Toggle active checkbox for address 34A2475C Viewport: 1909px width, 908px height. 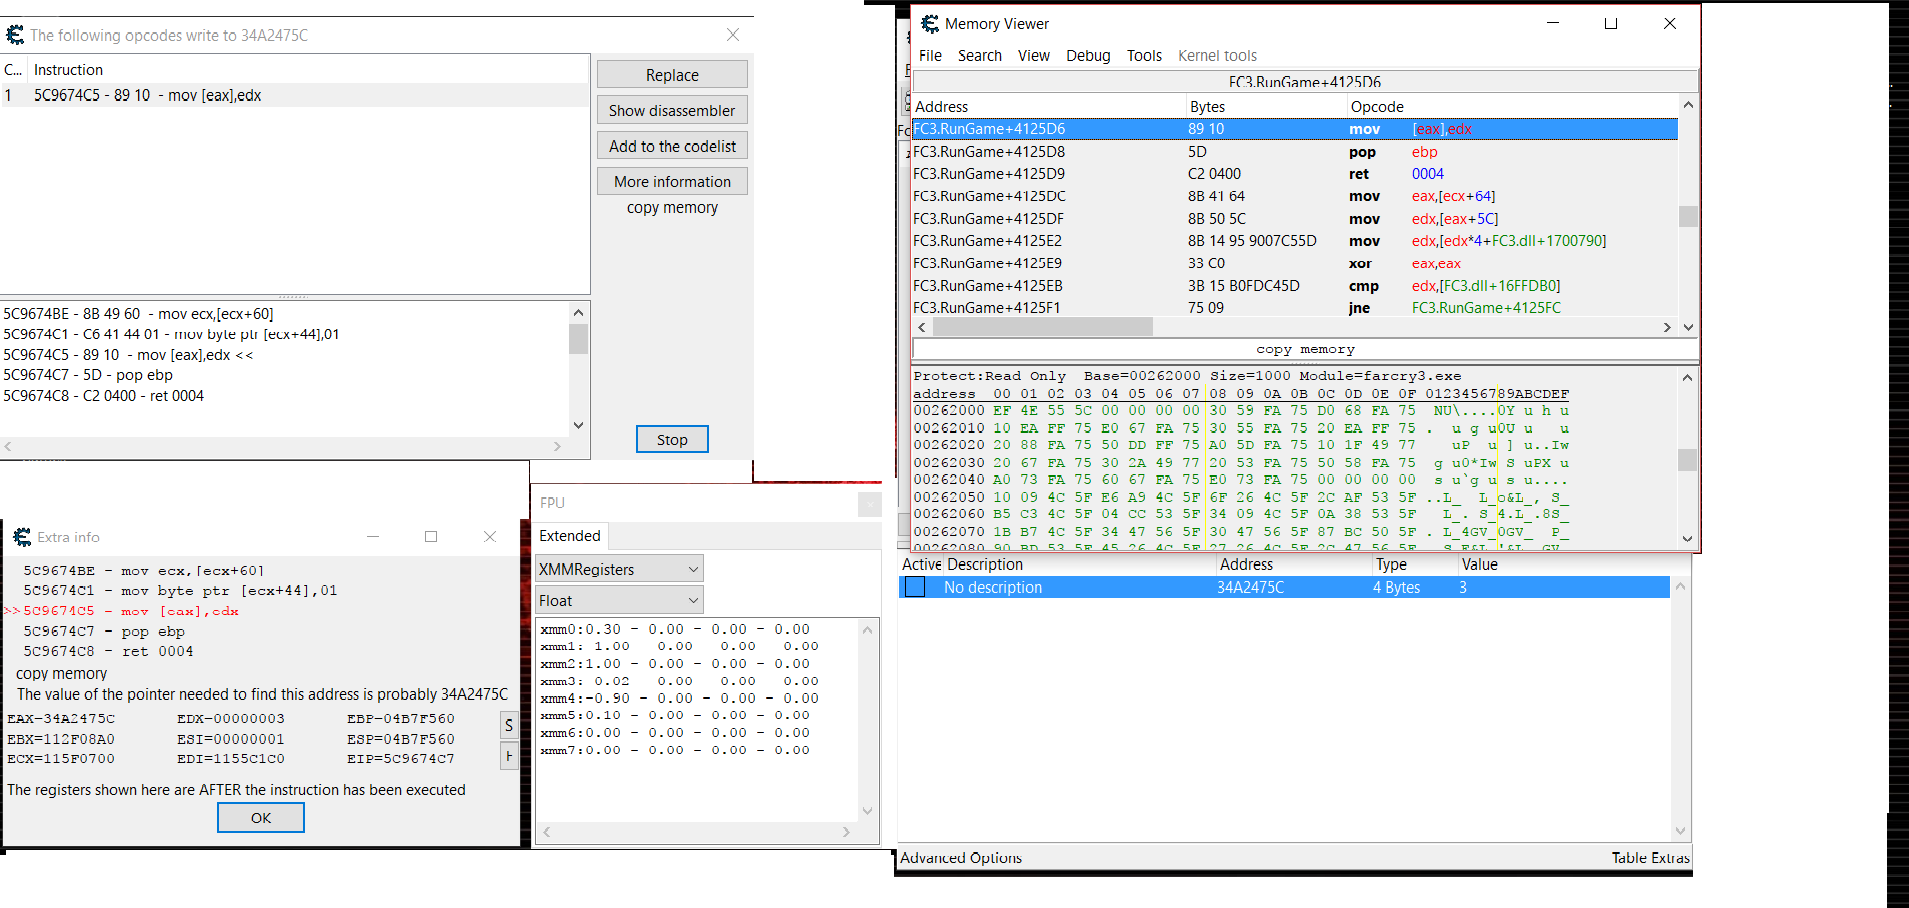(x=915, y=587)
